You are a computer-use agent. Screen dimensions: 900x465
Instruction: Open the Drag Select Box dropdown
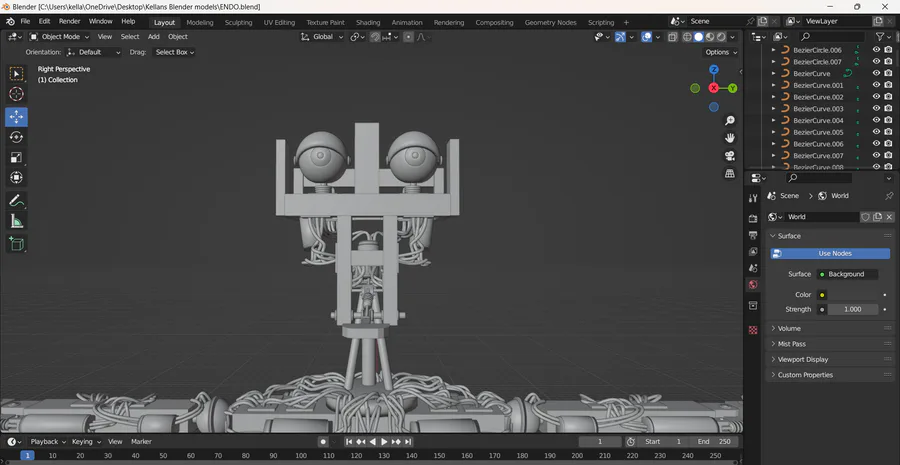click(174, 52)
